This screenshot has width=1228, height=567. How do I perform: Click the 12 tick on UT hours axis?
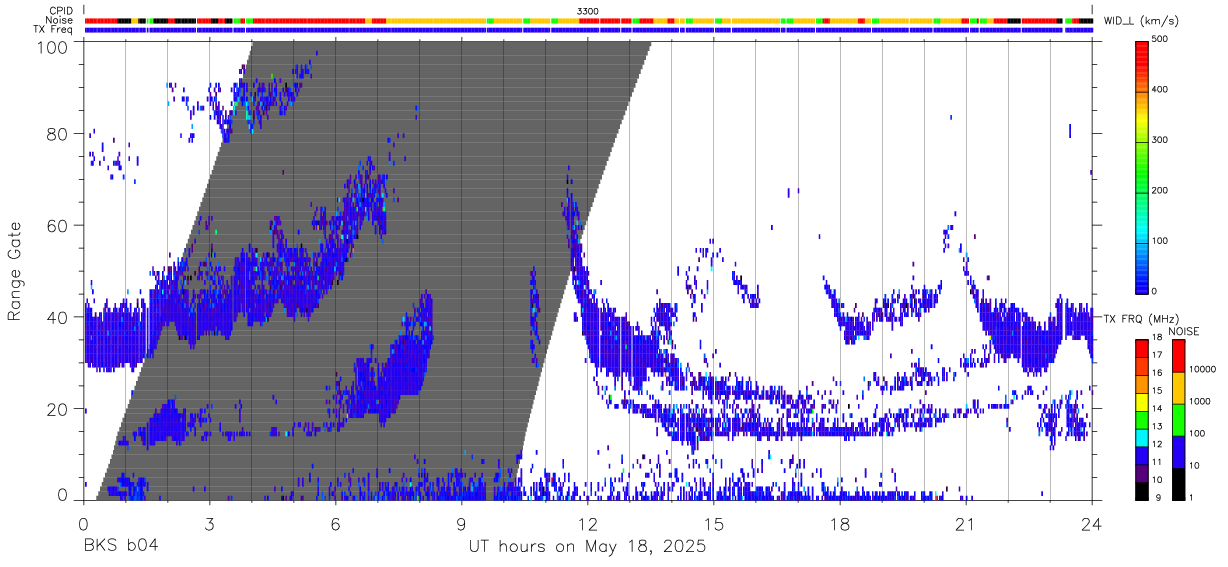(x=587, y=523)
